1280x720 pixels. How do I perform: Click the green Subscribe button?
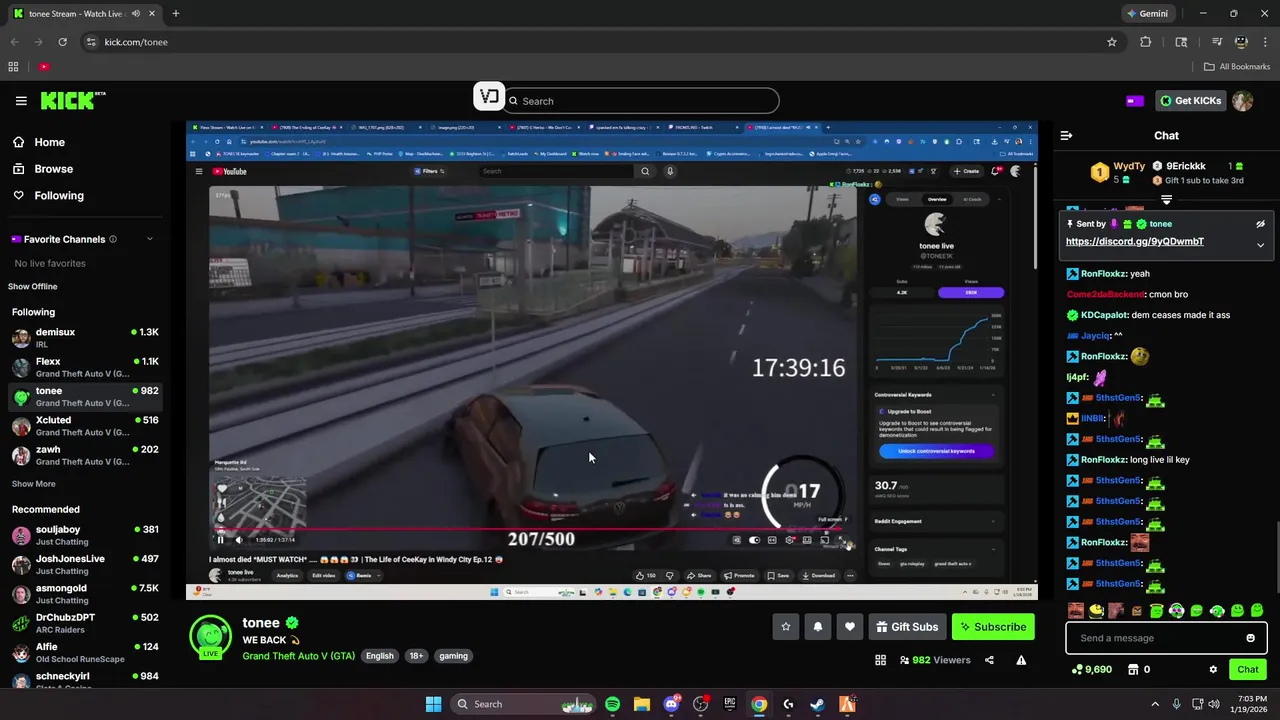click(x=993, y=627)
